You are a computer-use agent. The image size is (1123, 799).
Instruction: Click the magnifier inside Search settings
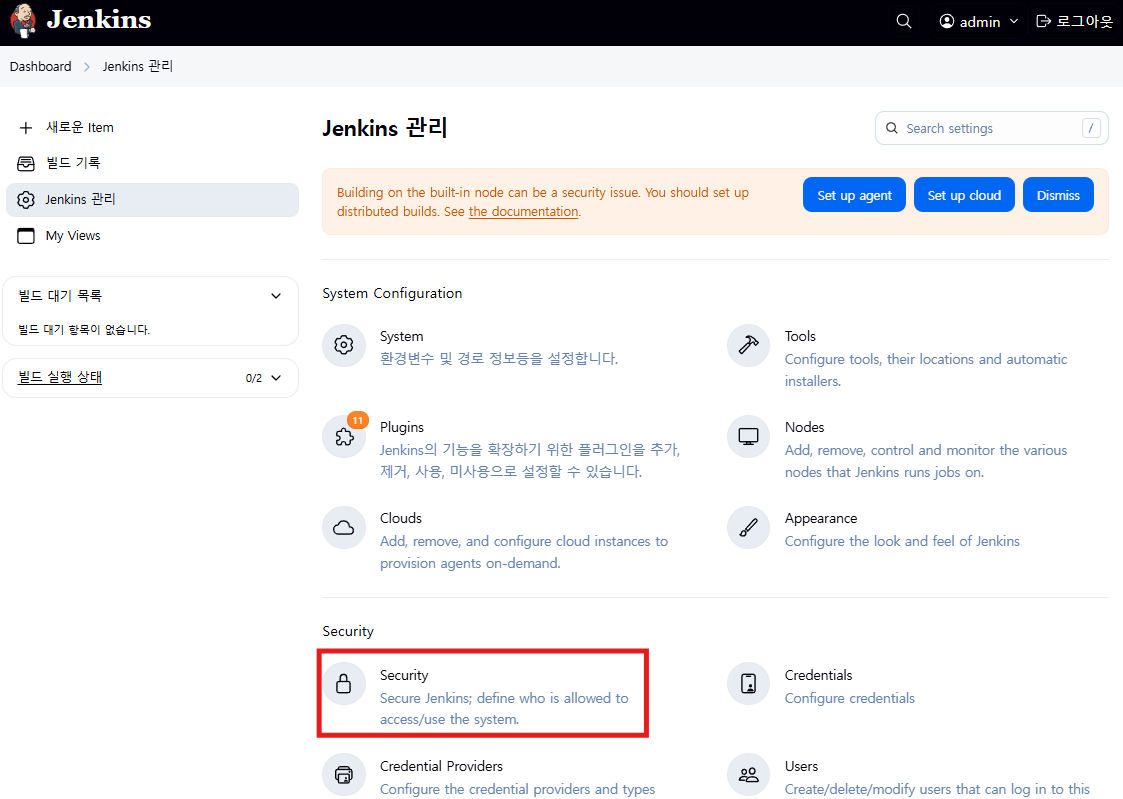tap(892, 128)
